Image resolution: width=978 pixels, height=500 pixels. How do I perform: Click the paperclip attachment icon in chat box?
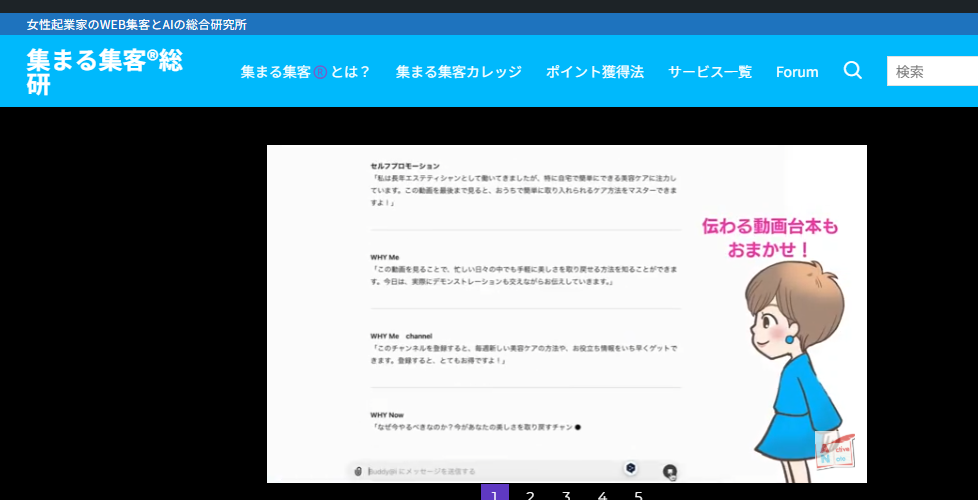click(357, 471)
